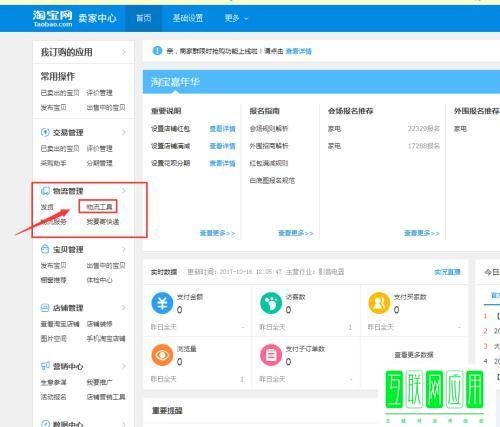Click 已卖出的宝贝 under 常用操作
This screenshot has width=500, height=427.
pyautogui.click(x=60, y=93)
